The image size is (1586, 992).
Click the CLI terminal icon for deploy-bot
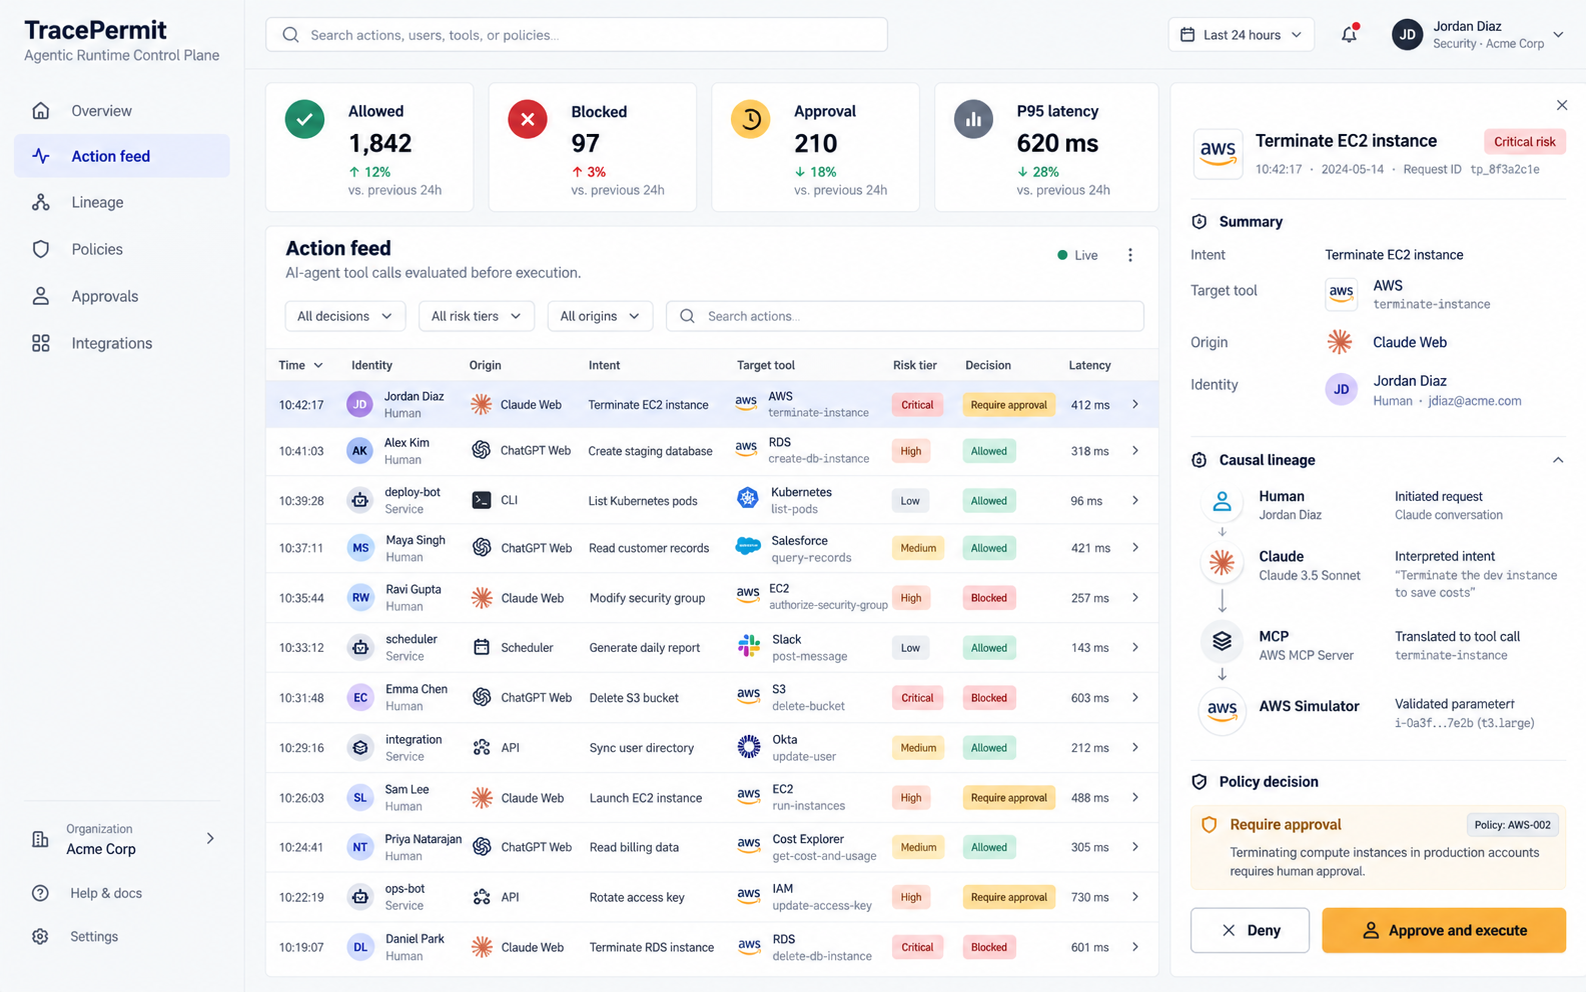click(x=481, y=500)
